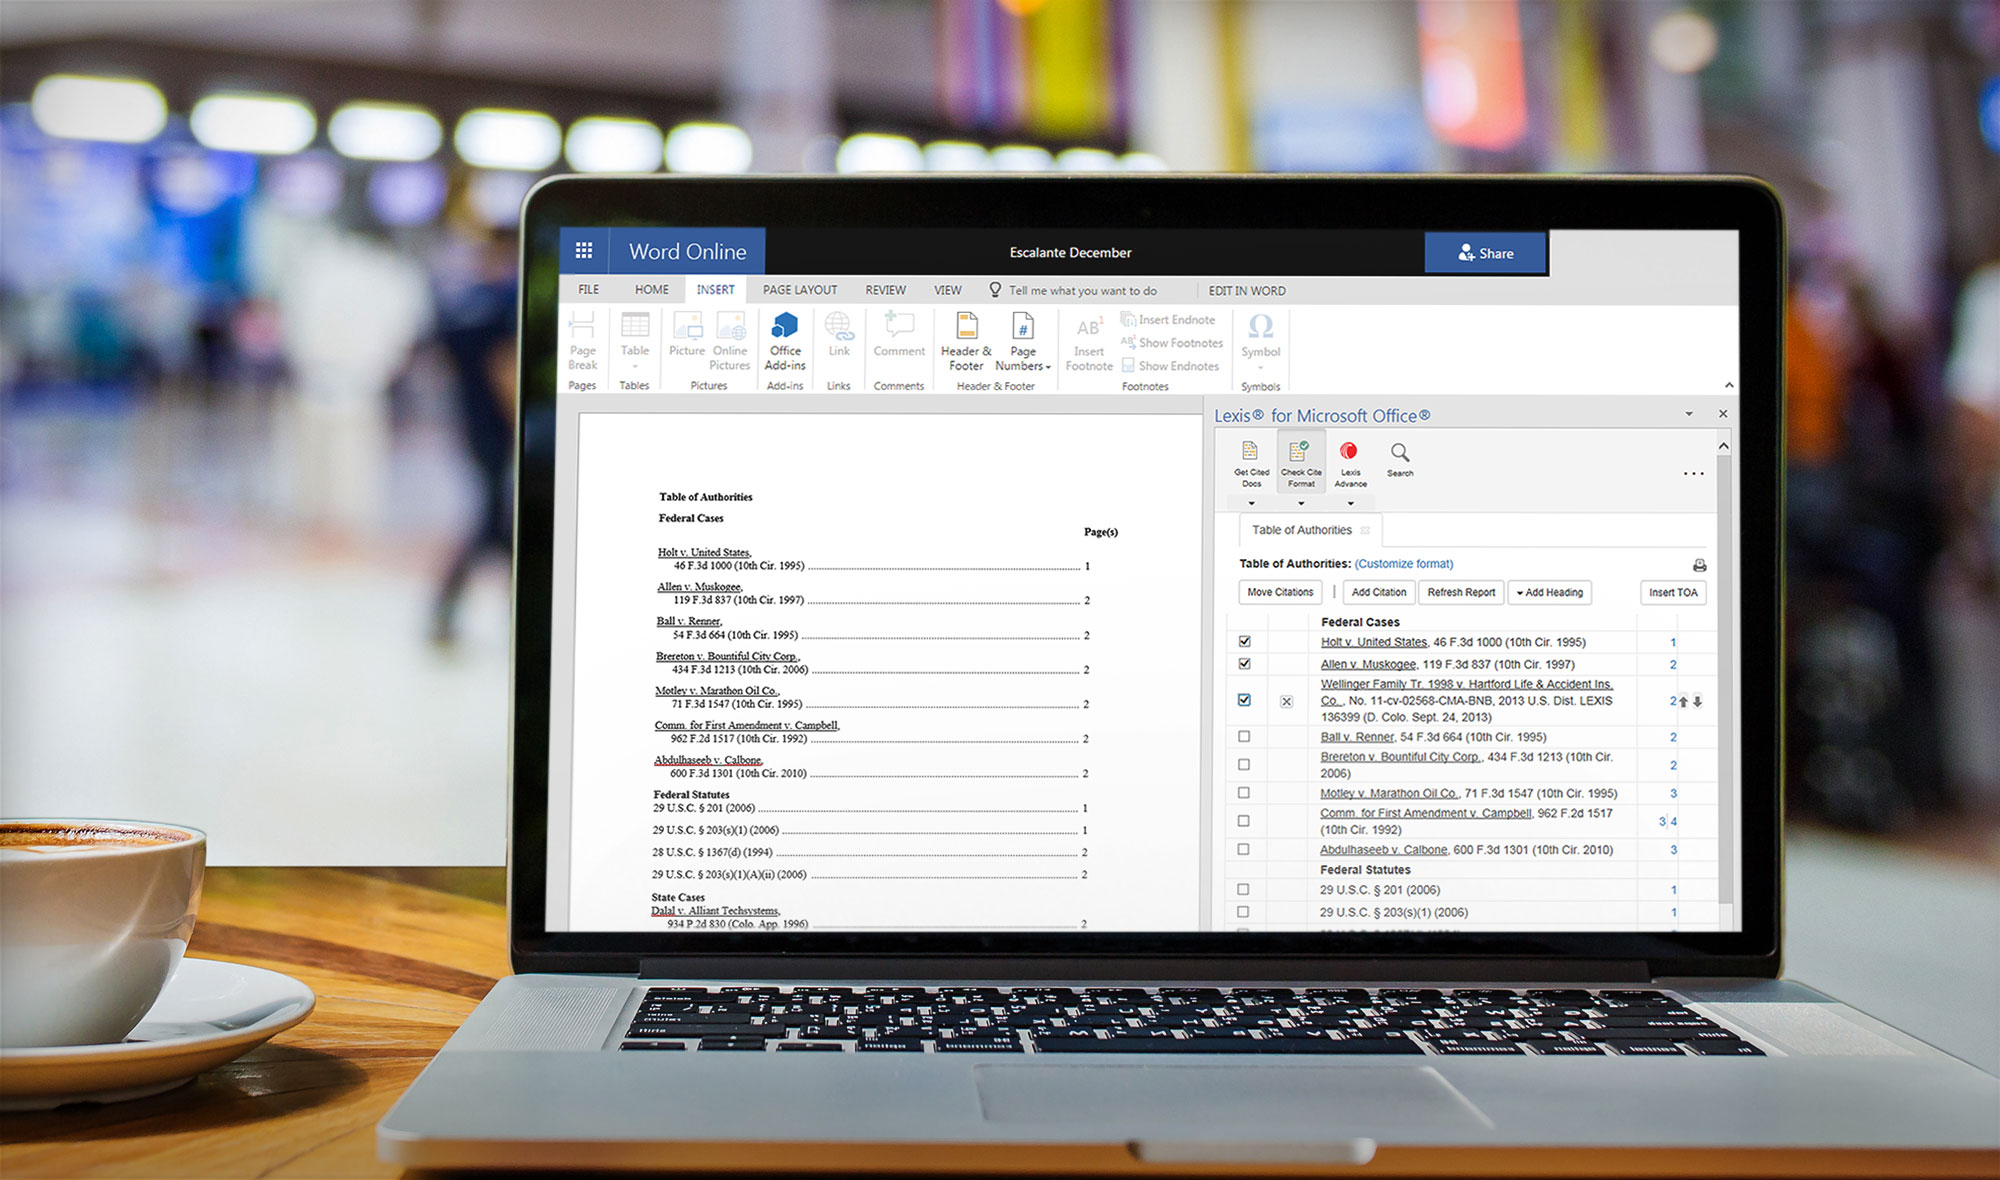Screen dimensions: 2000x1180
Task: Select the INSERT ribbon tab
Action: (x=715, y=289)
